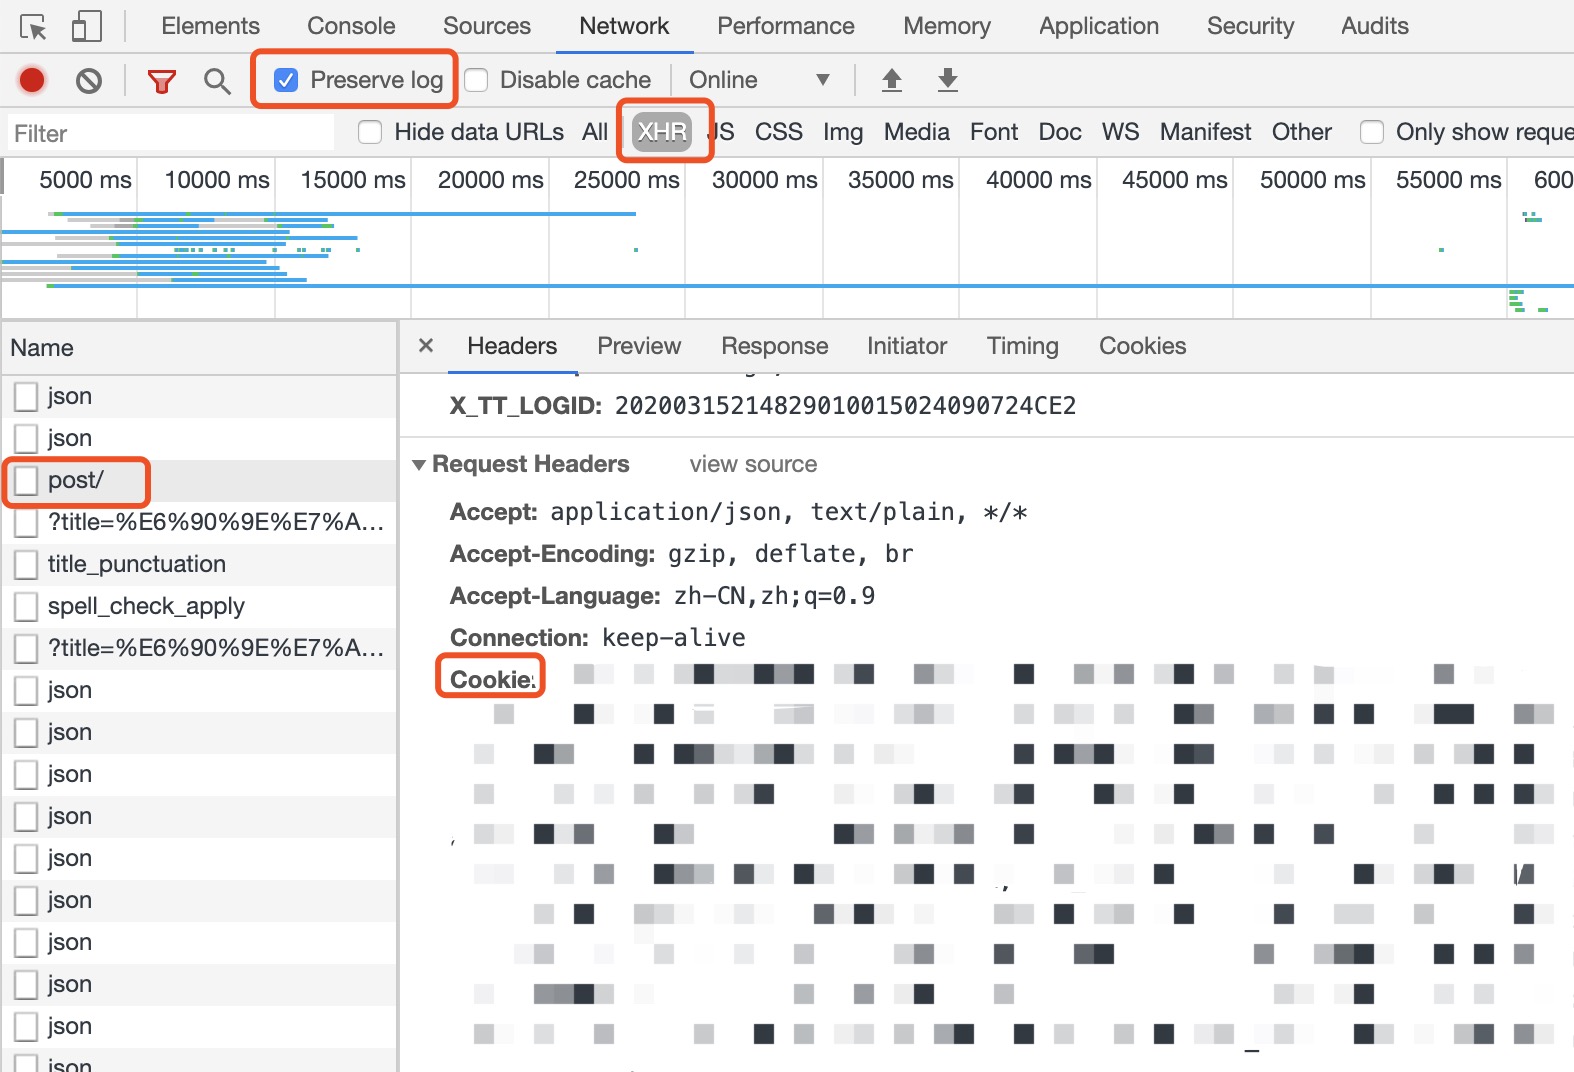Show the Initiator detail tab
The height and width of the screenshot is (1072, 1574).
coord(907,346)
